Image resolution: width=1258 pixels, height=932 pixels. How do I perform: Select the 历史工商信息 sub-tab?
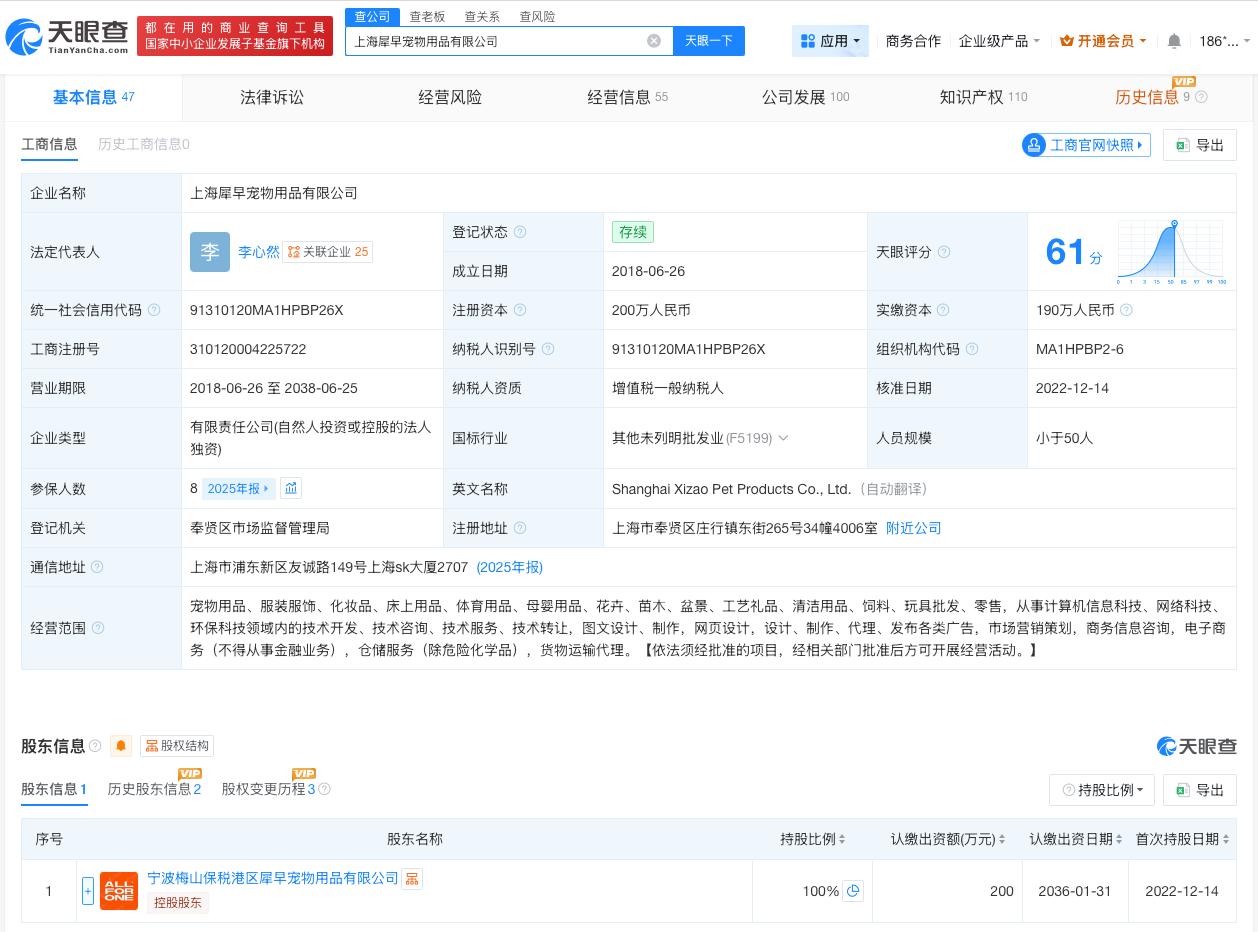tap(143, 144)
